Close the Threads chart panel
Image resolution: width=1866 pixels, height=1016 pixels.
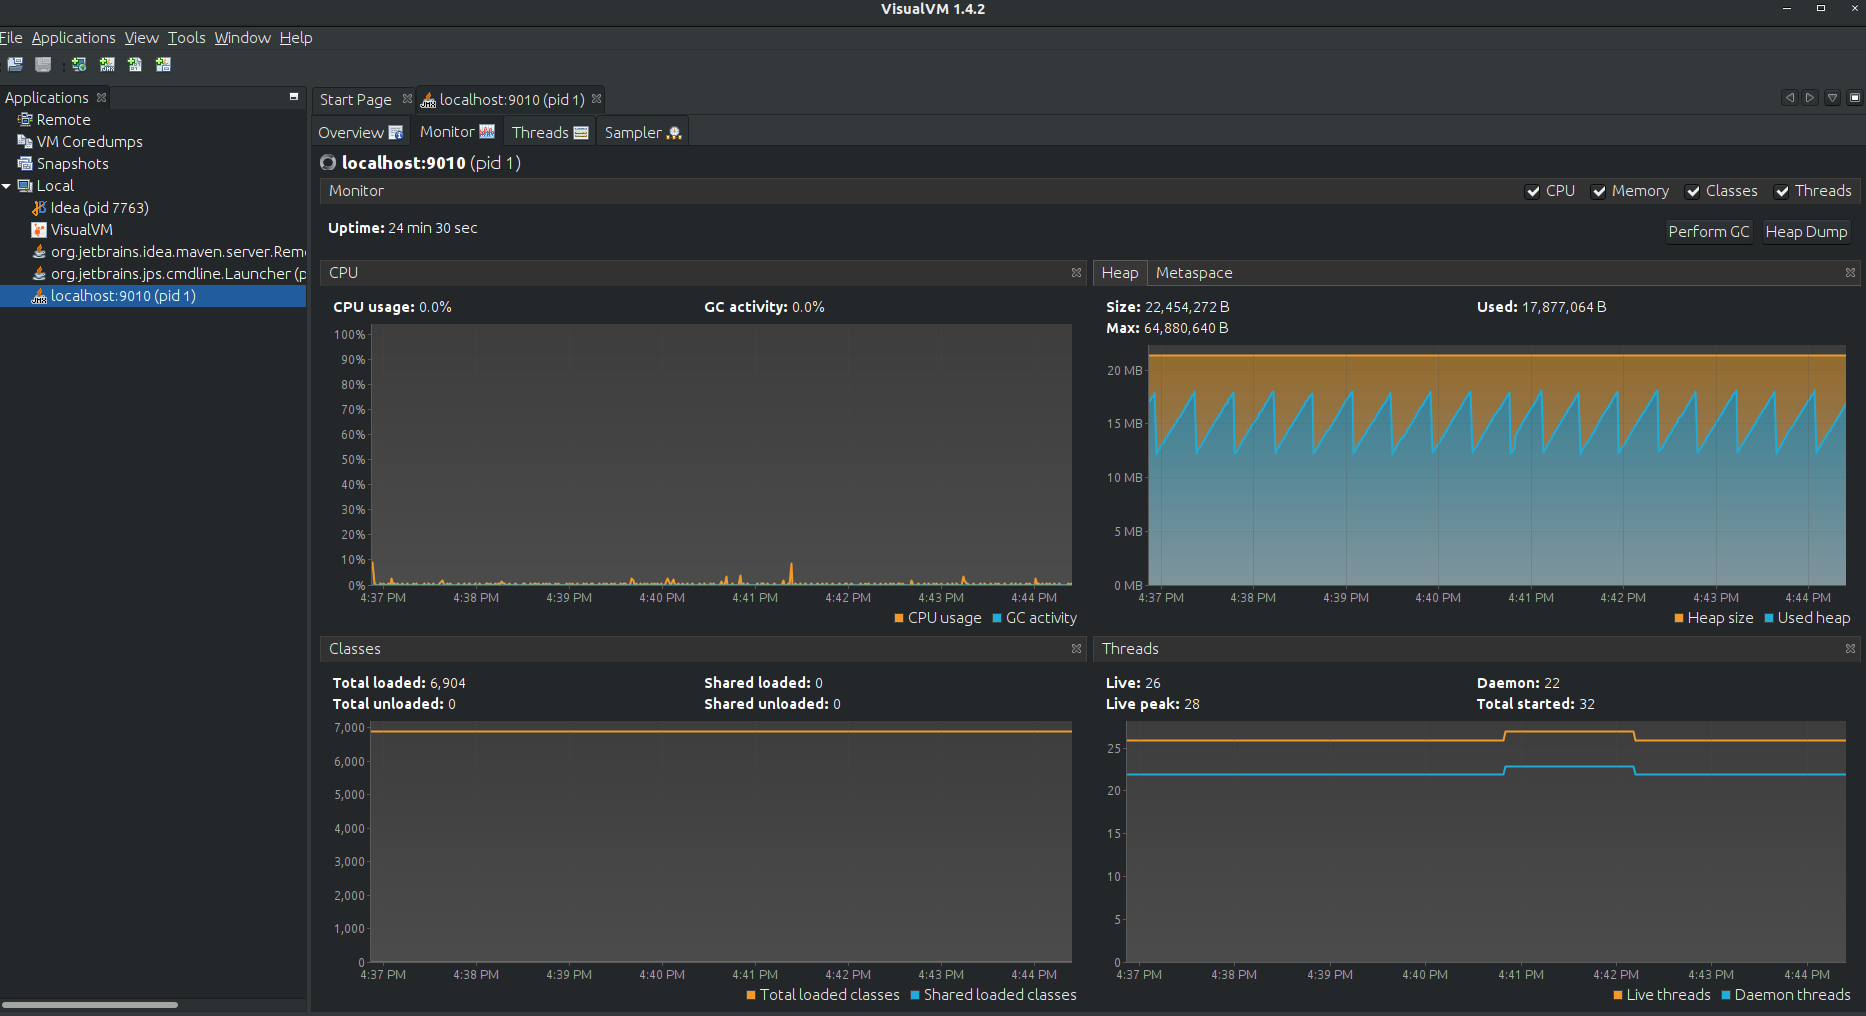click(1850, 649)
